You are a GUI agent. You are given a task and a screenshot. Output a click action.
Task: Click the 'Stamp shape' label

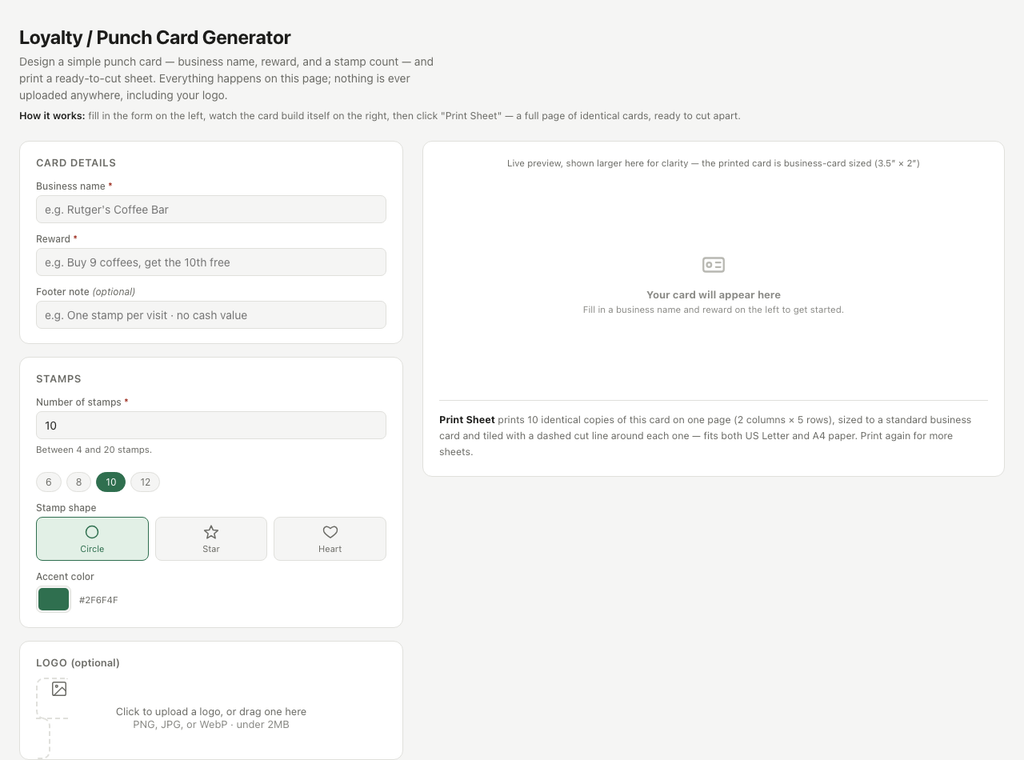(x=66, y=508)
